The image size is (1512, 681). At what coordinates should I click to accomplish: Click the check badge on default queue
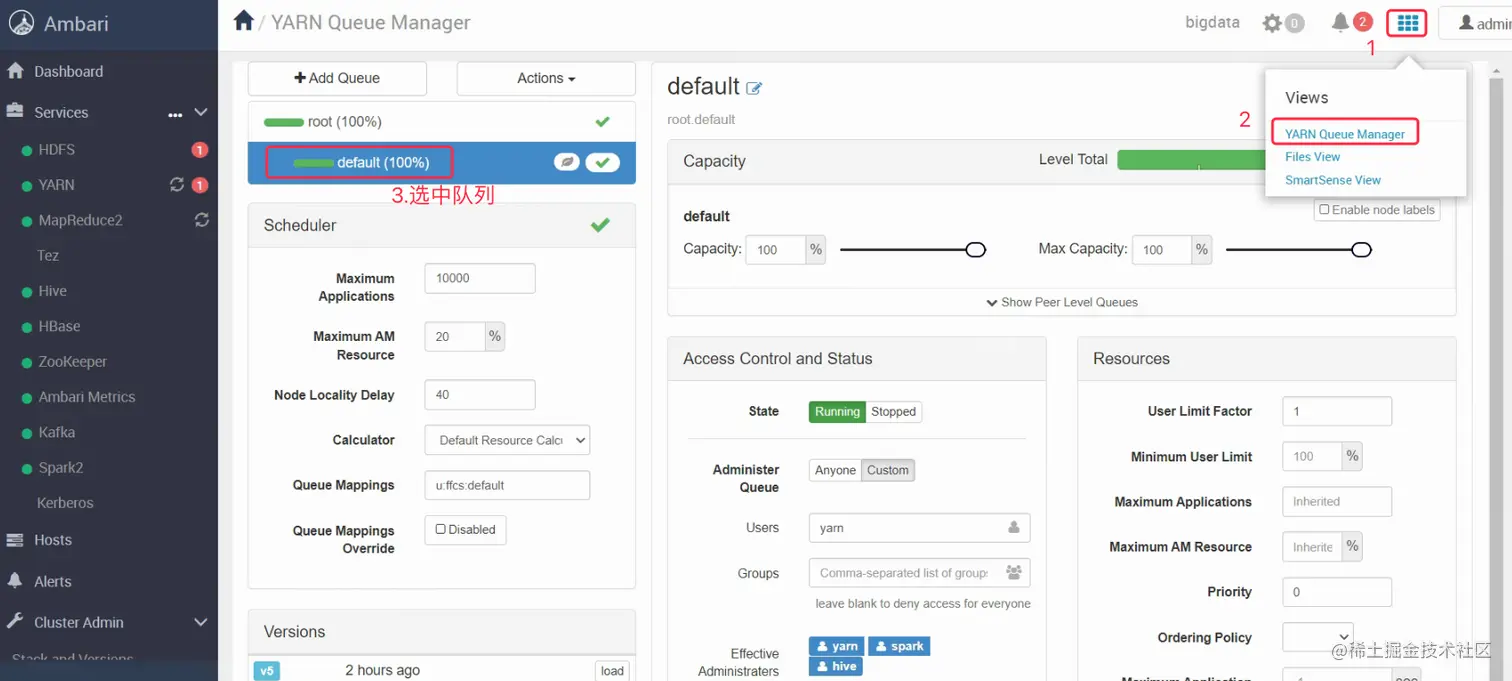(x=602, y=162)
